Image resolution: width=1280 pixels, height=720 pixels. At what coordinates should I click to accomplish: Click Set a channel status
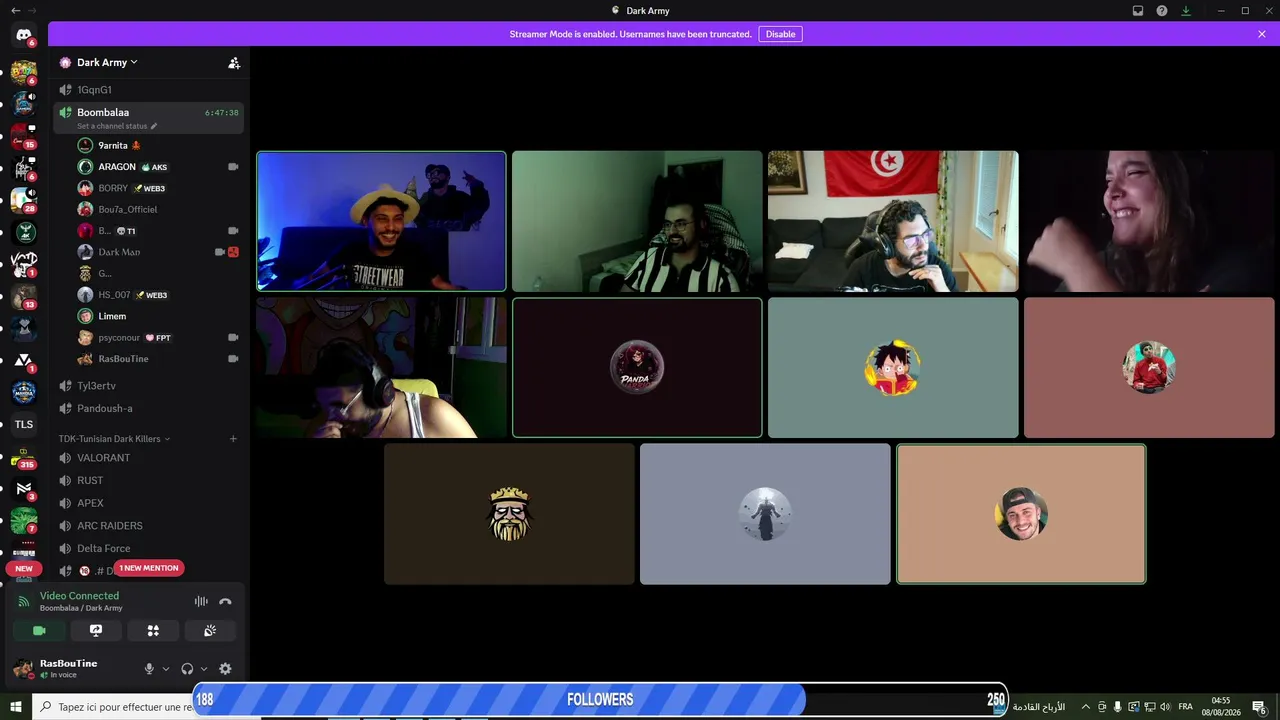click(x=112, y=126)
